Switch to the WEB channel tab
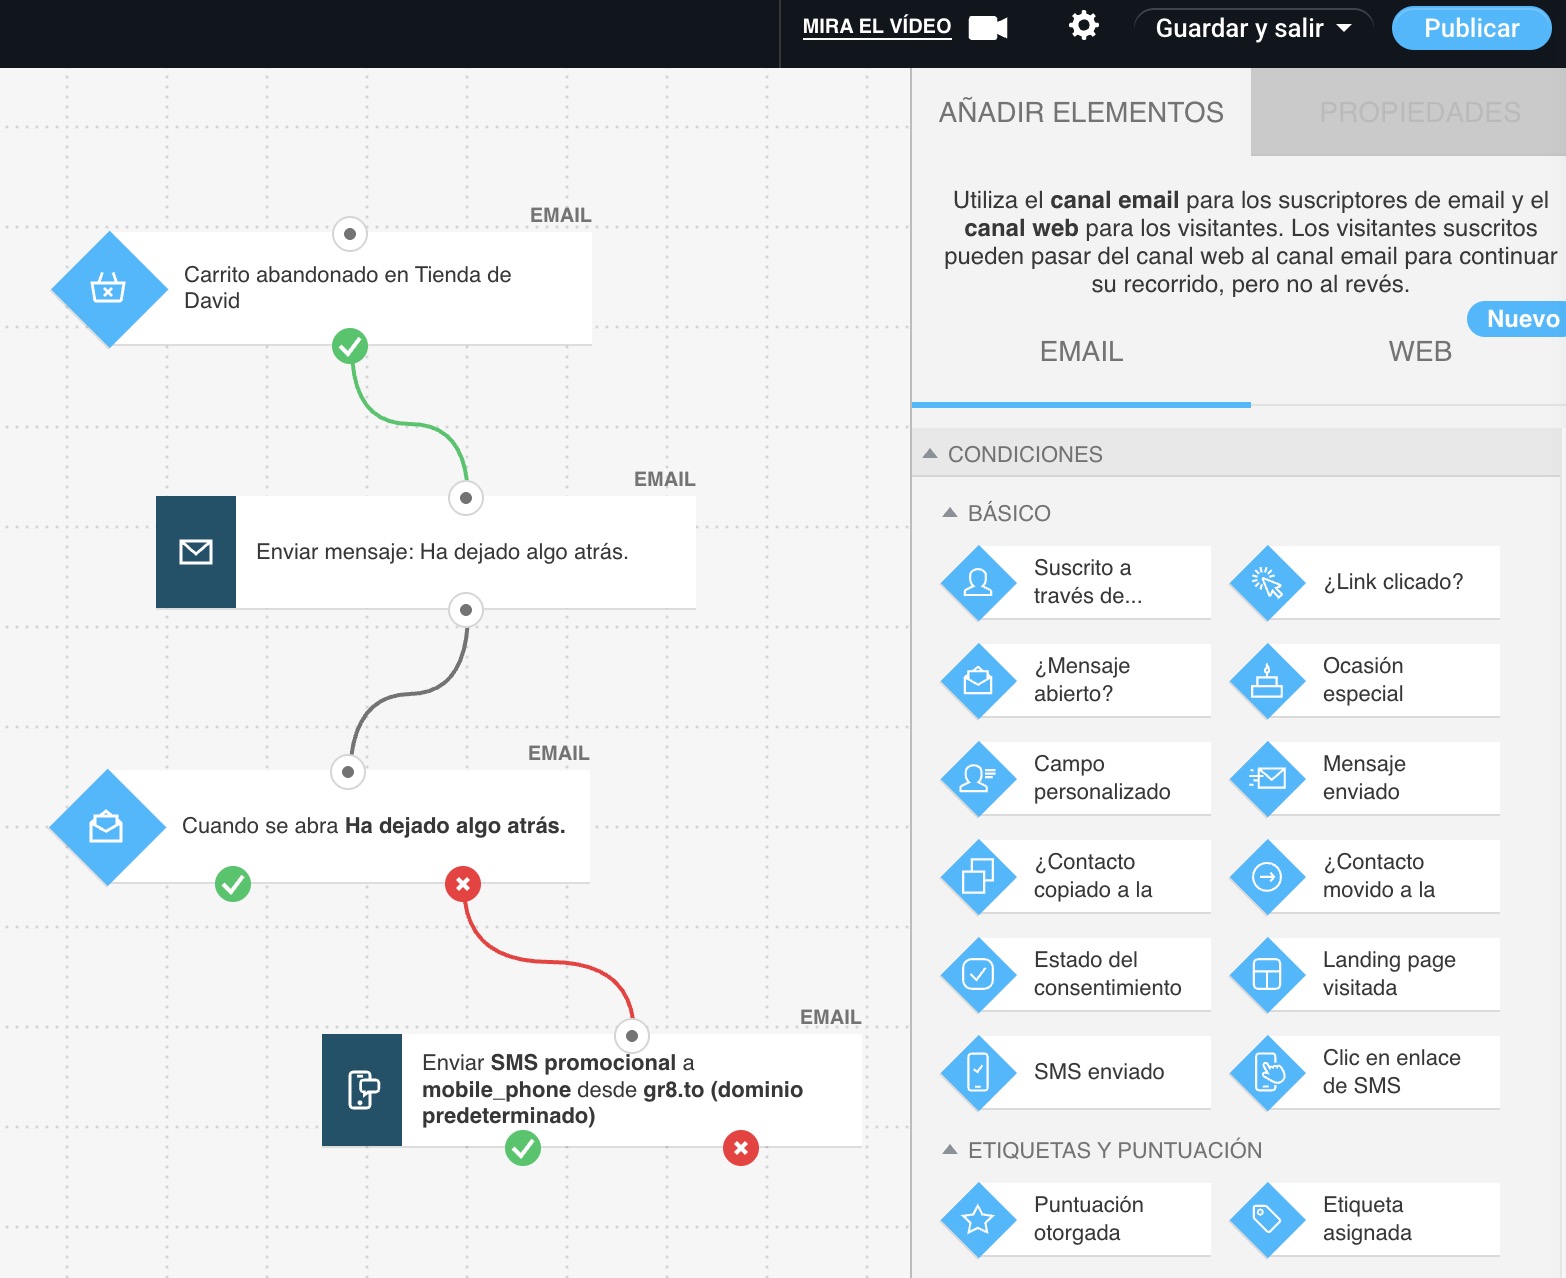The width and height of the screenshot is (1566, 1278). point(1419,351)
